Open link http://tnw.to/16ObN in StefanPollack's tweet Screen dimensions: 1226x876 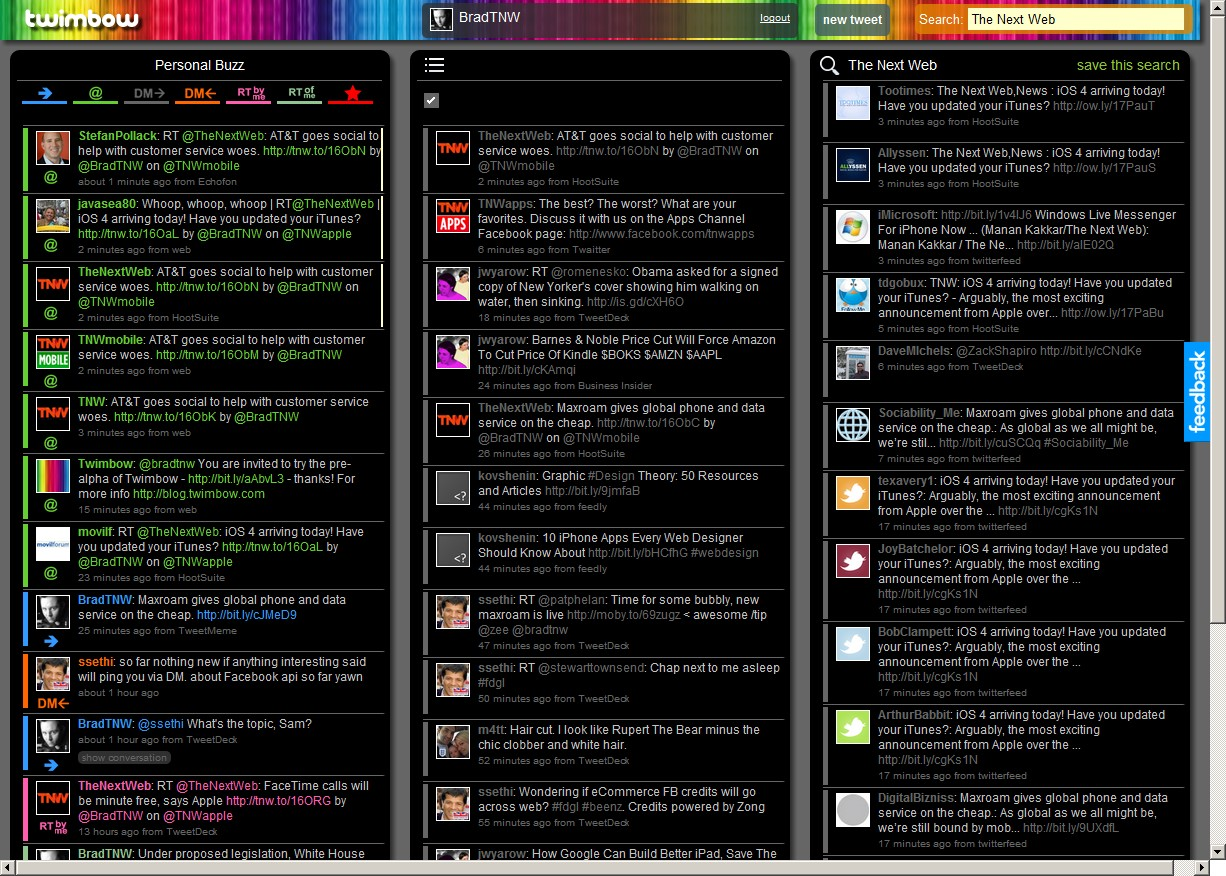point(312,151)
